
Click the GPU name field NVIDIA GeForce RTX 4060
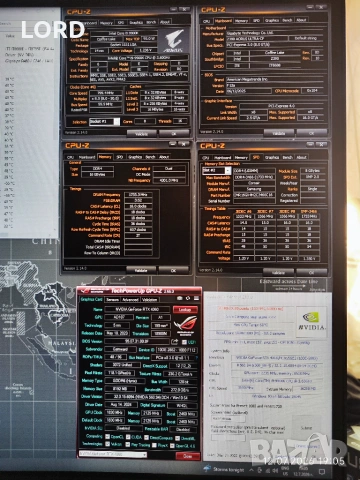tap(137, 309)
